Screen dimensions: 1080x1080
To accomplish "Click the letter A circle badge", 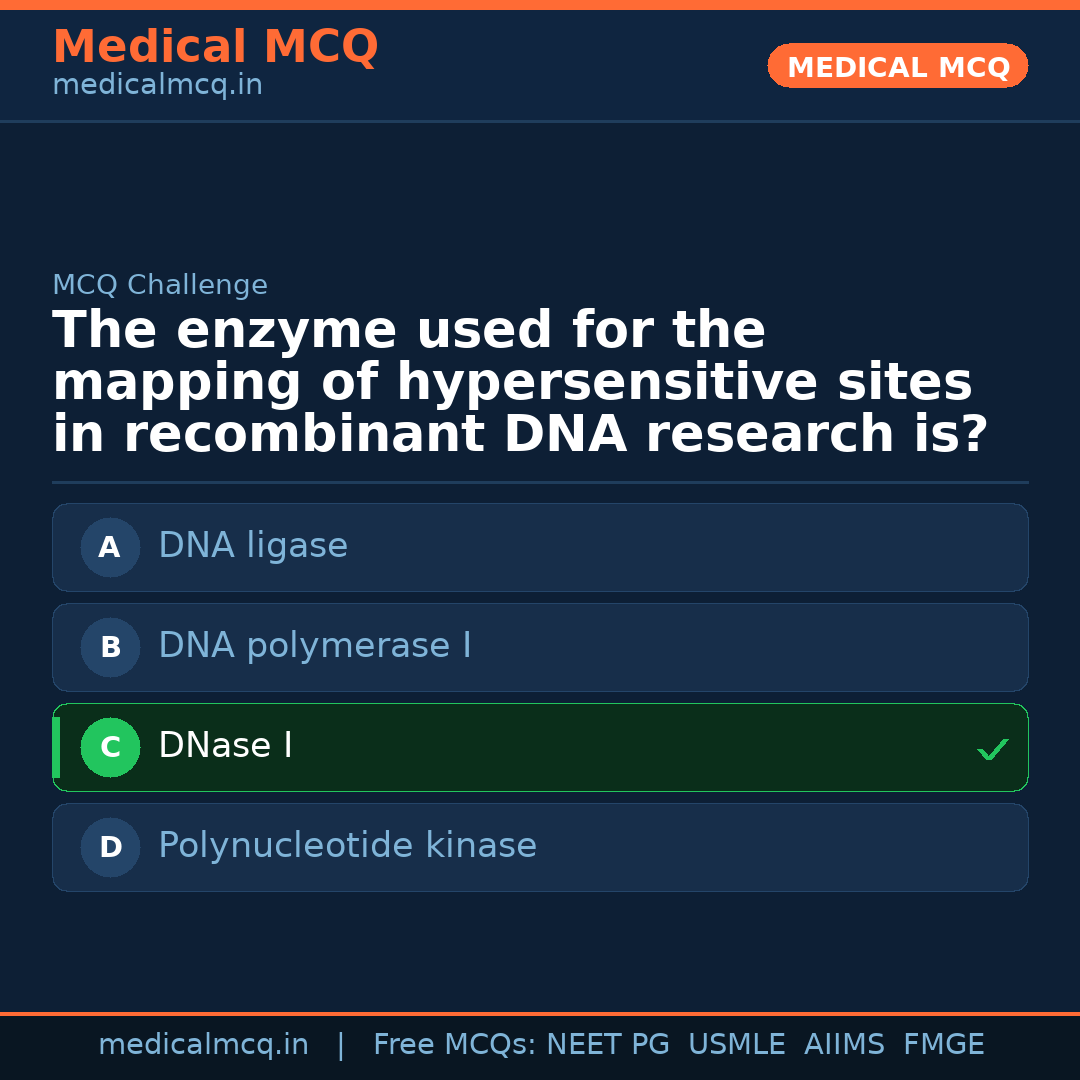I will pyautogui.click(x=110, y=547).
